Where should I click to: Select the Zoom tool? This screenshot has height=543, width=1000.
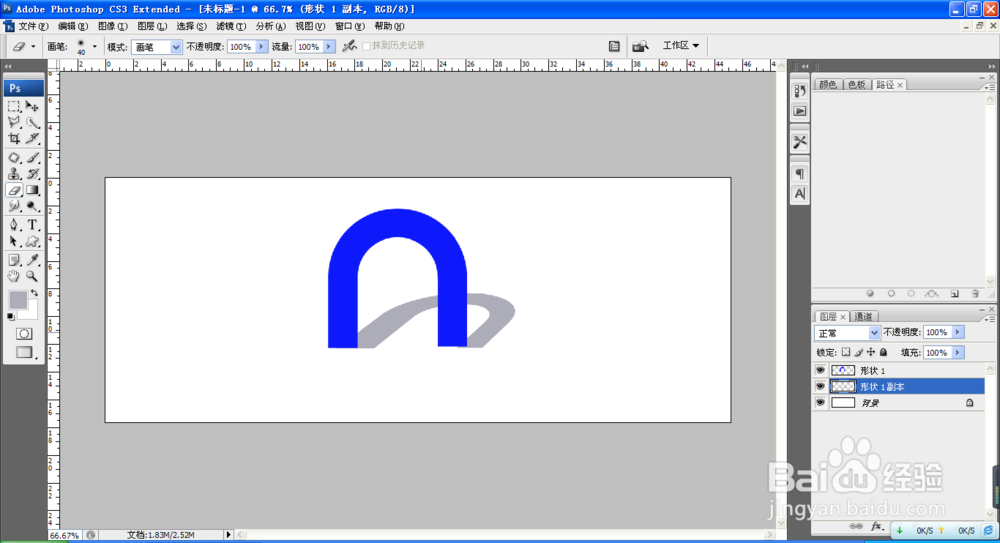pyautogui.click(x=33, y=276)
